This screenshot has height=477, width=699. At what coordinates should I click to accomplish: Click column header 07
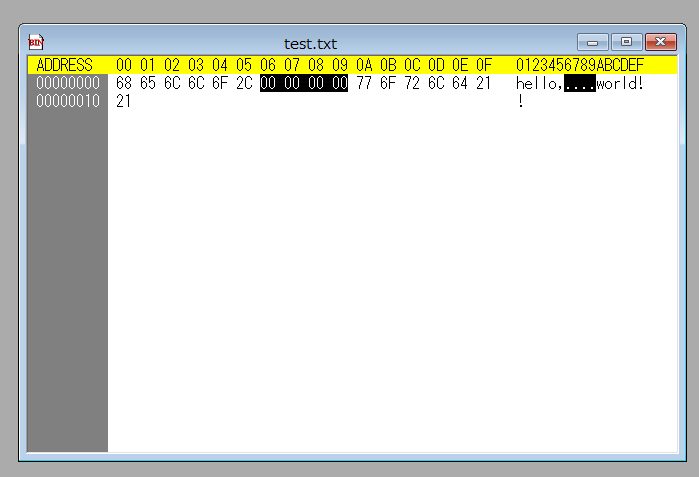pos(292,65)
